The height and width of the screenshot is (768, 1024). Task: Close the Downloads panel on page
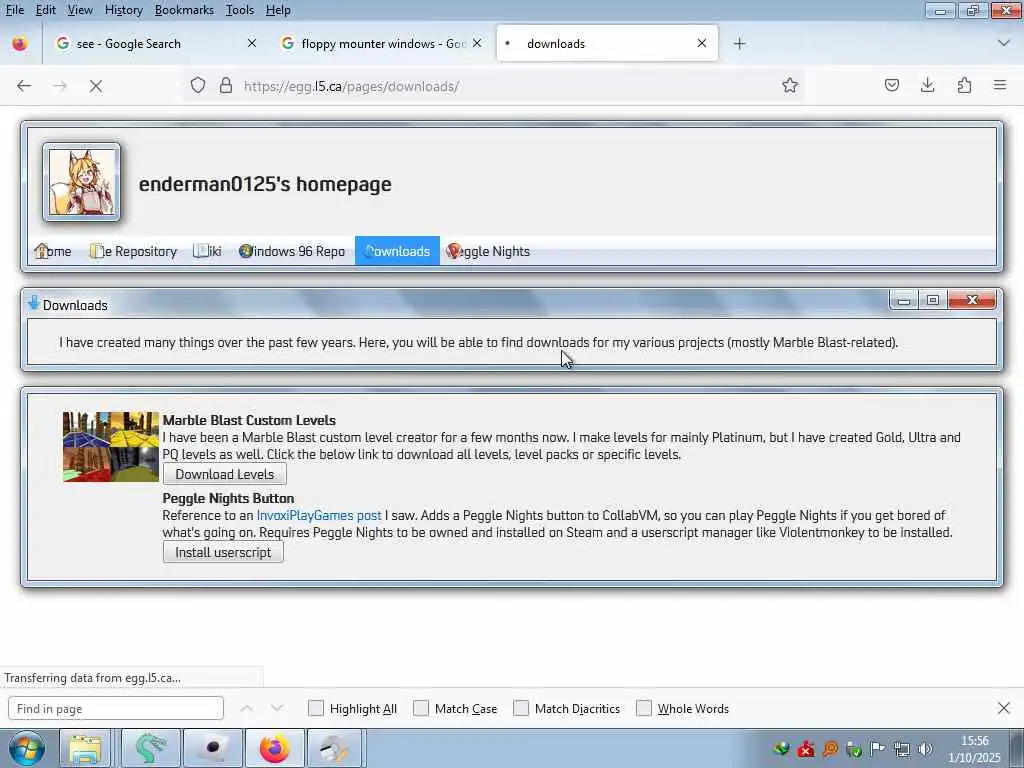point(972,300)
